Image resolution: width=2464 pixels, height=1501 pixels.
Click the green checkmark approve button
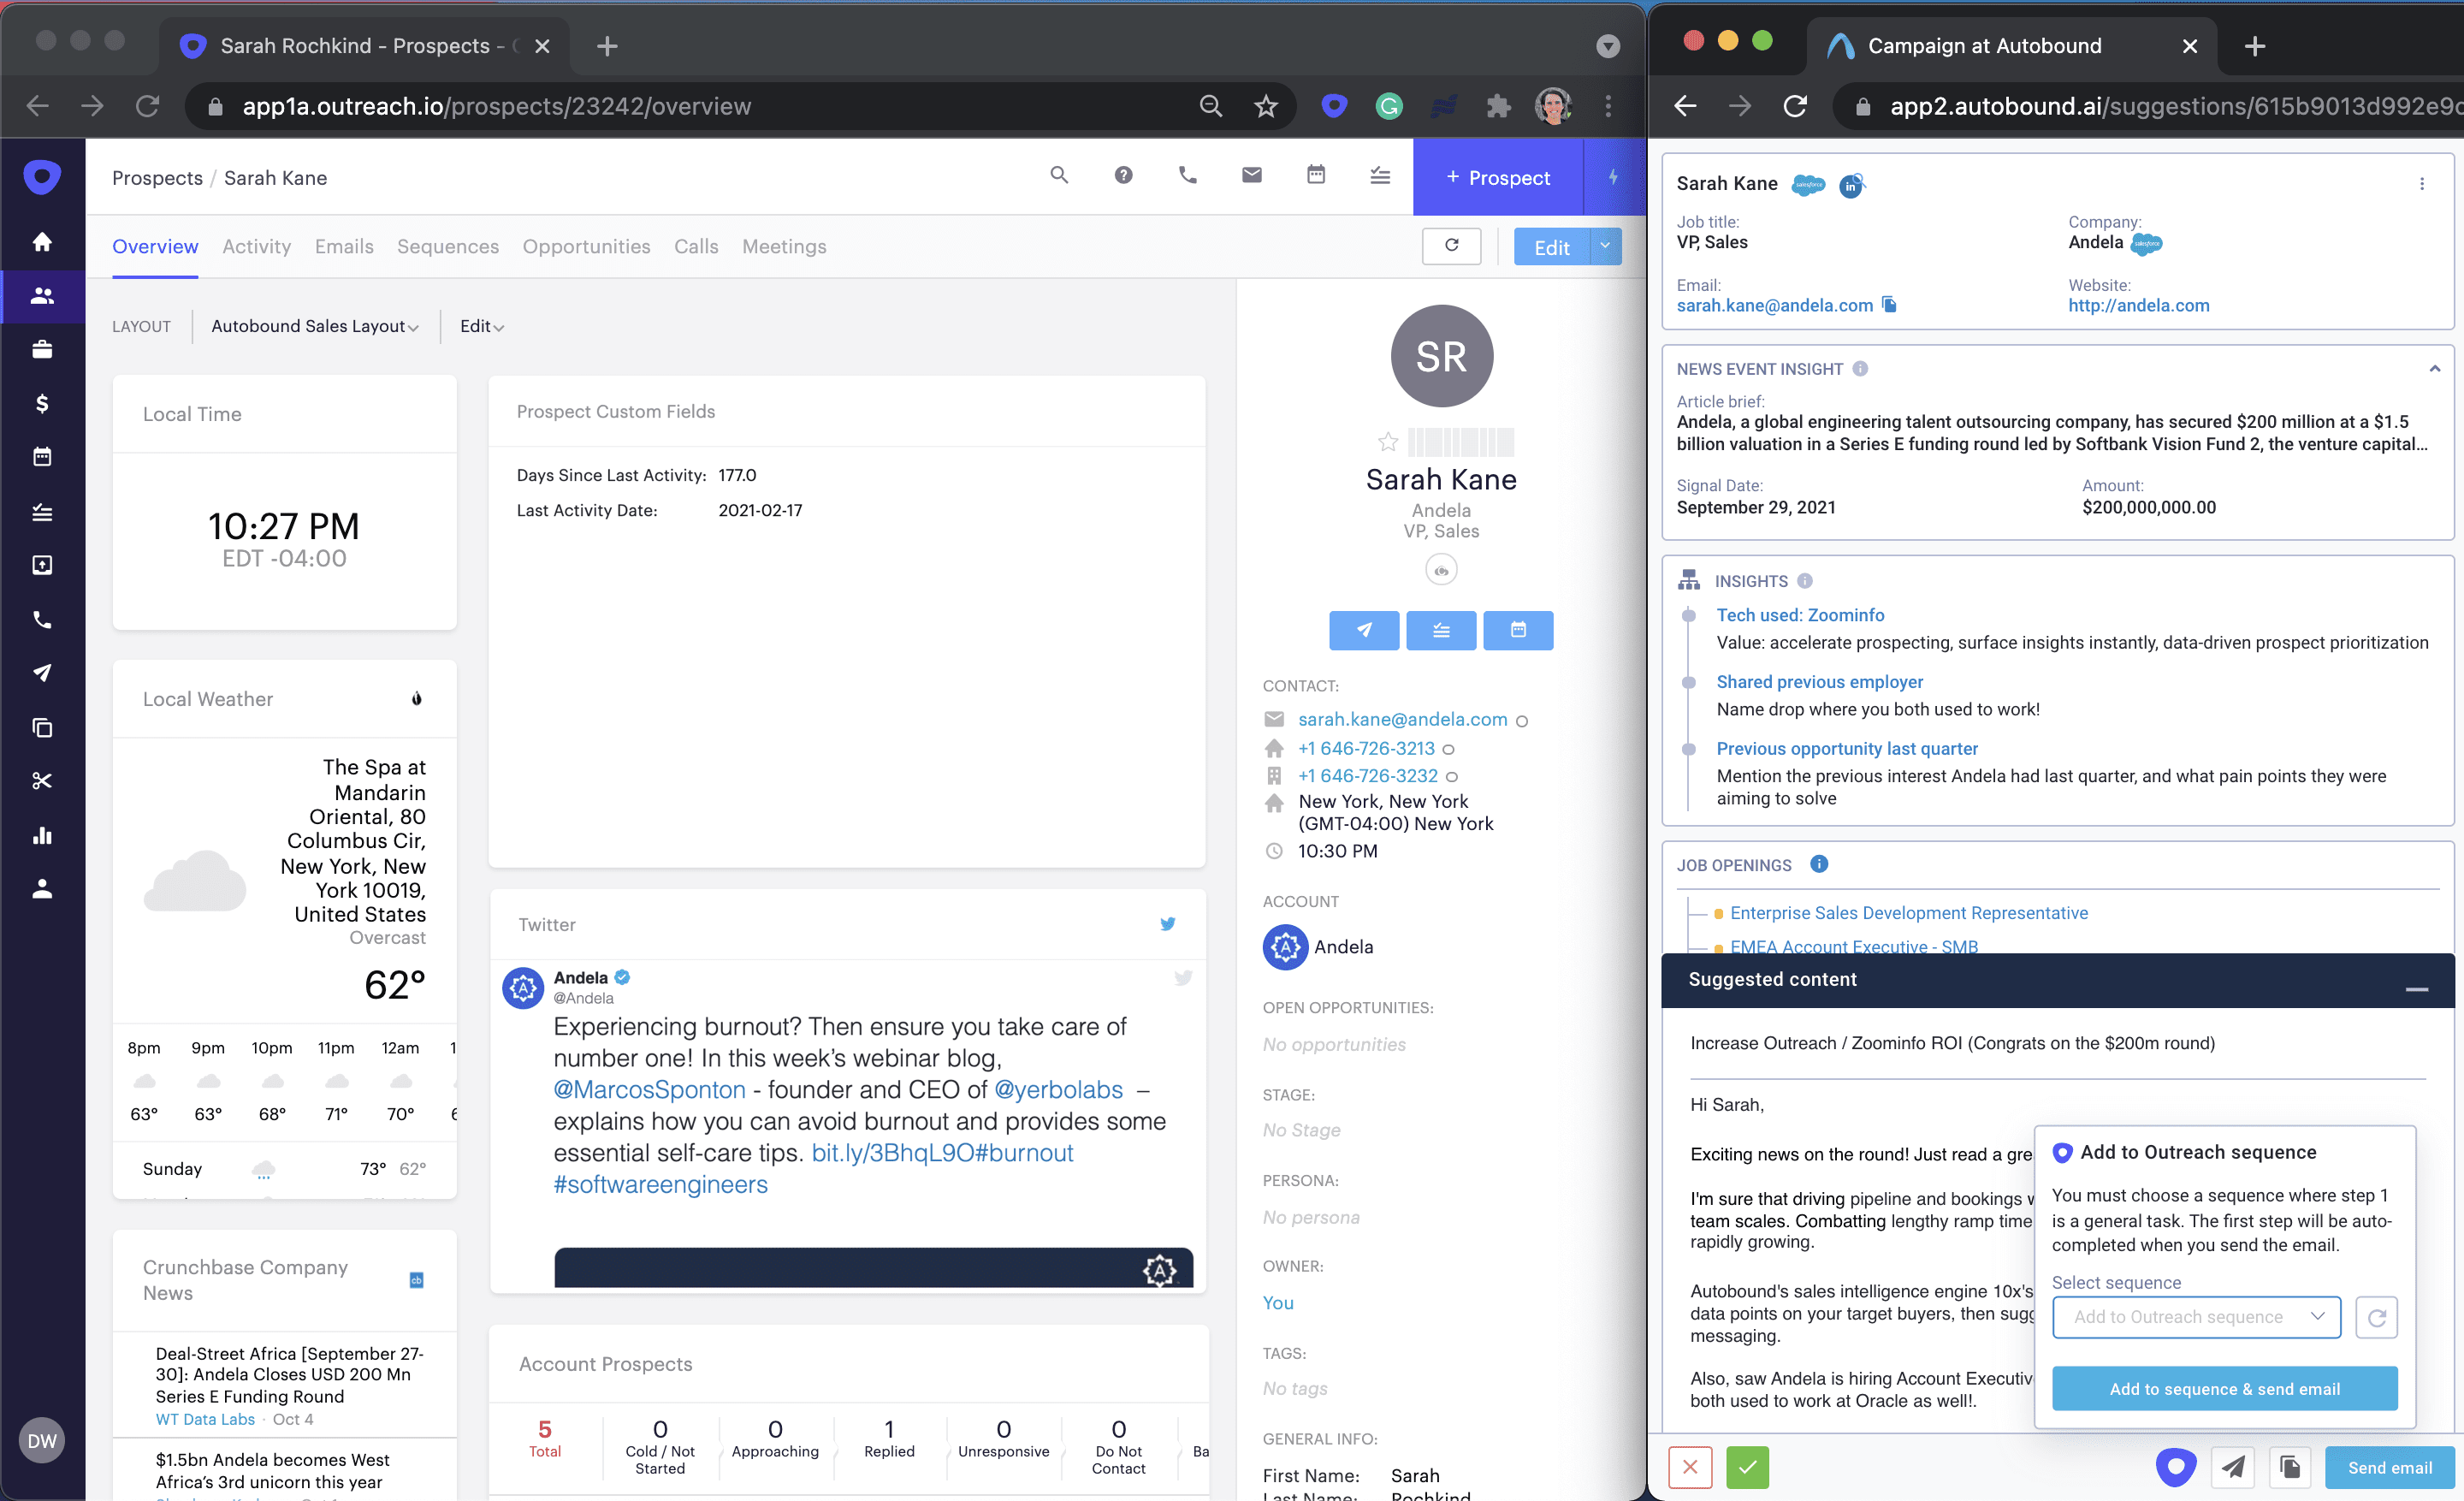(1747, 1467)
